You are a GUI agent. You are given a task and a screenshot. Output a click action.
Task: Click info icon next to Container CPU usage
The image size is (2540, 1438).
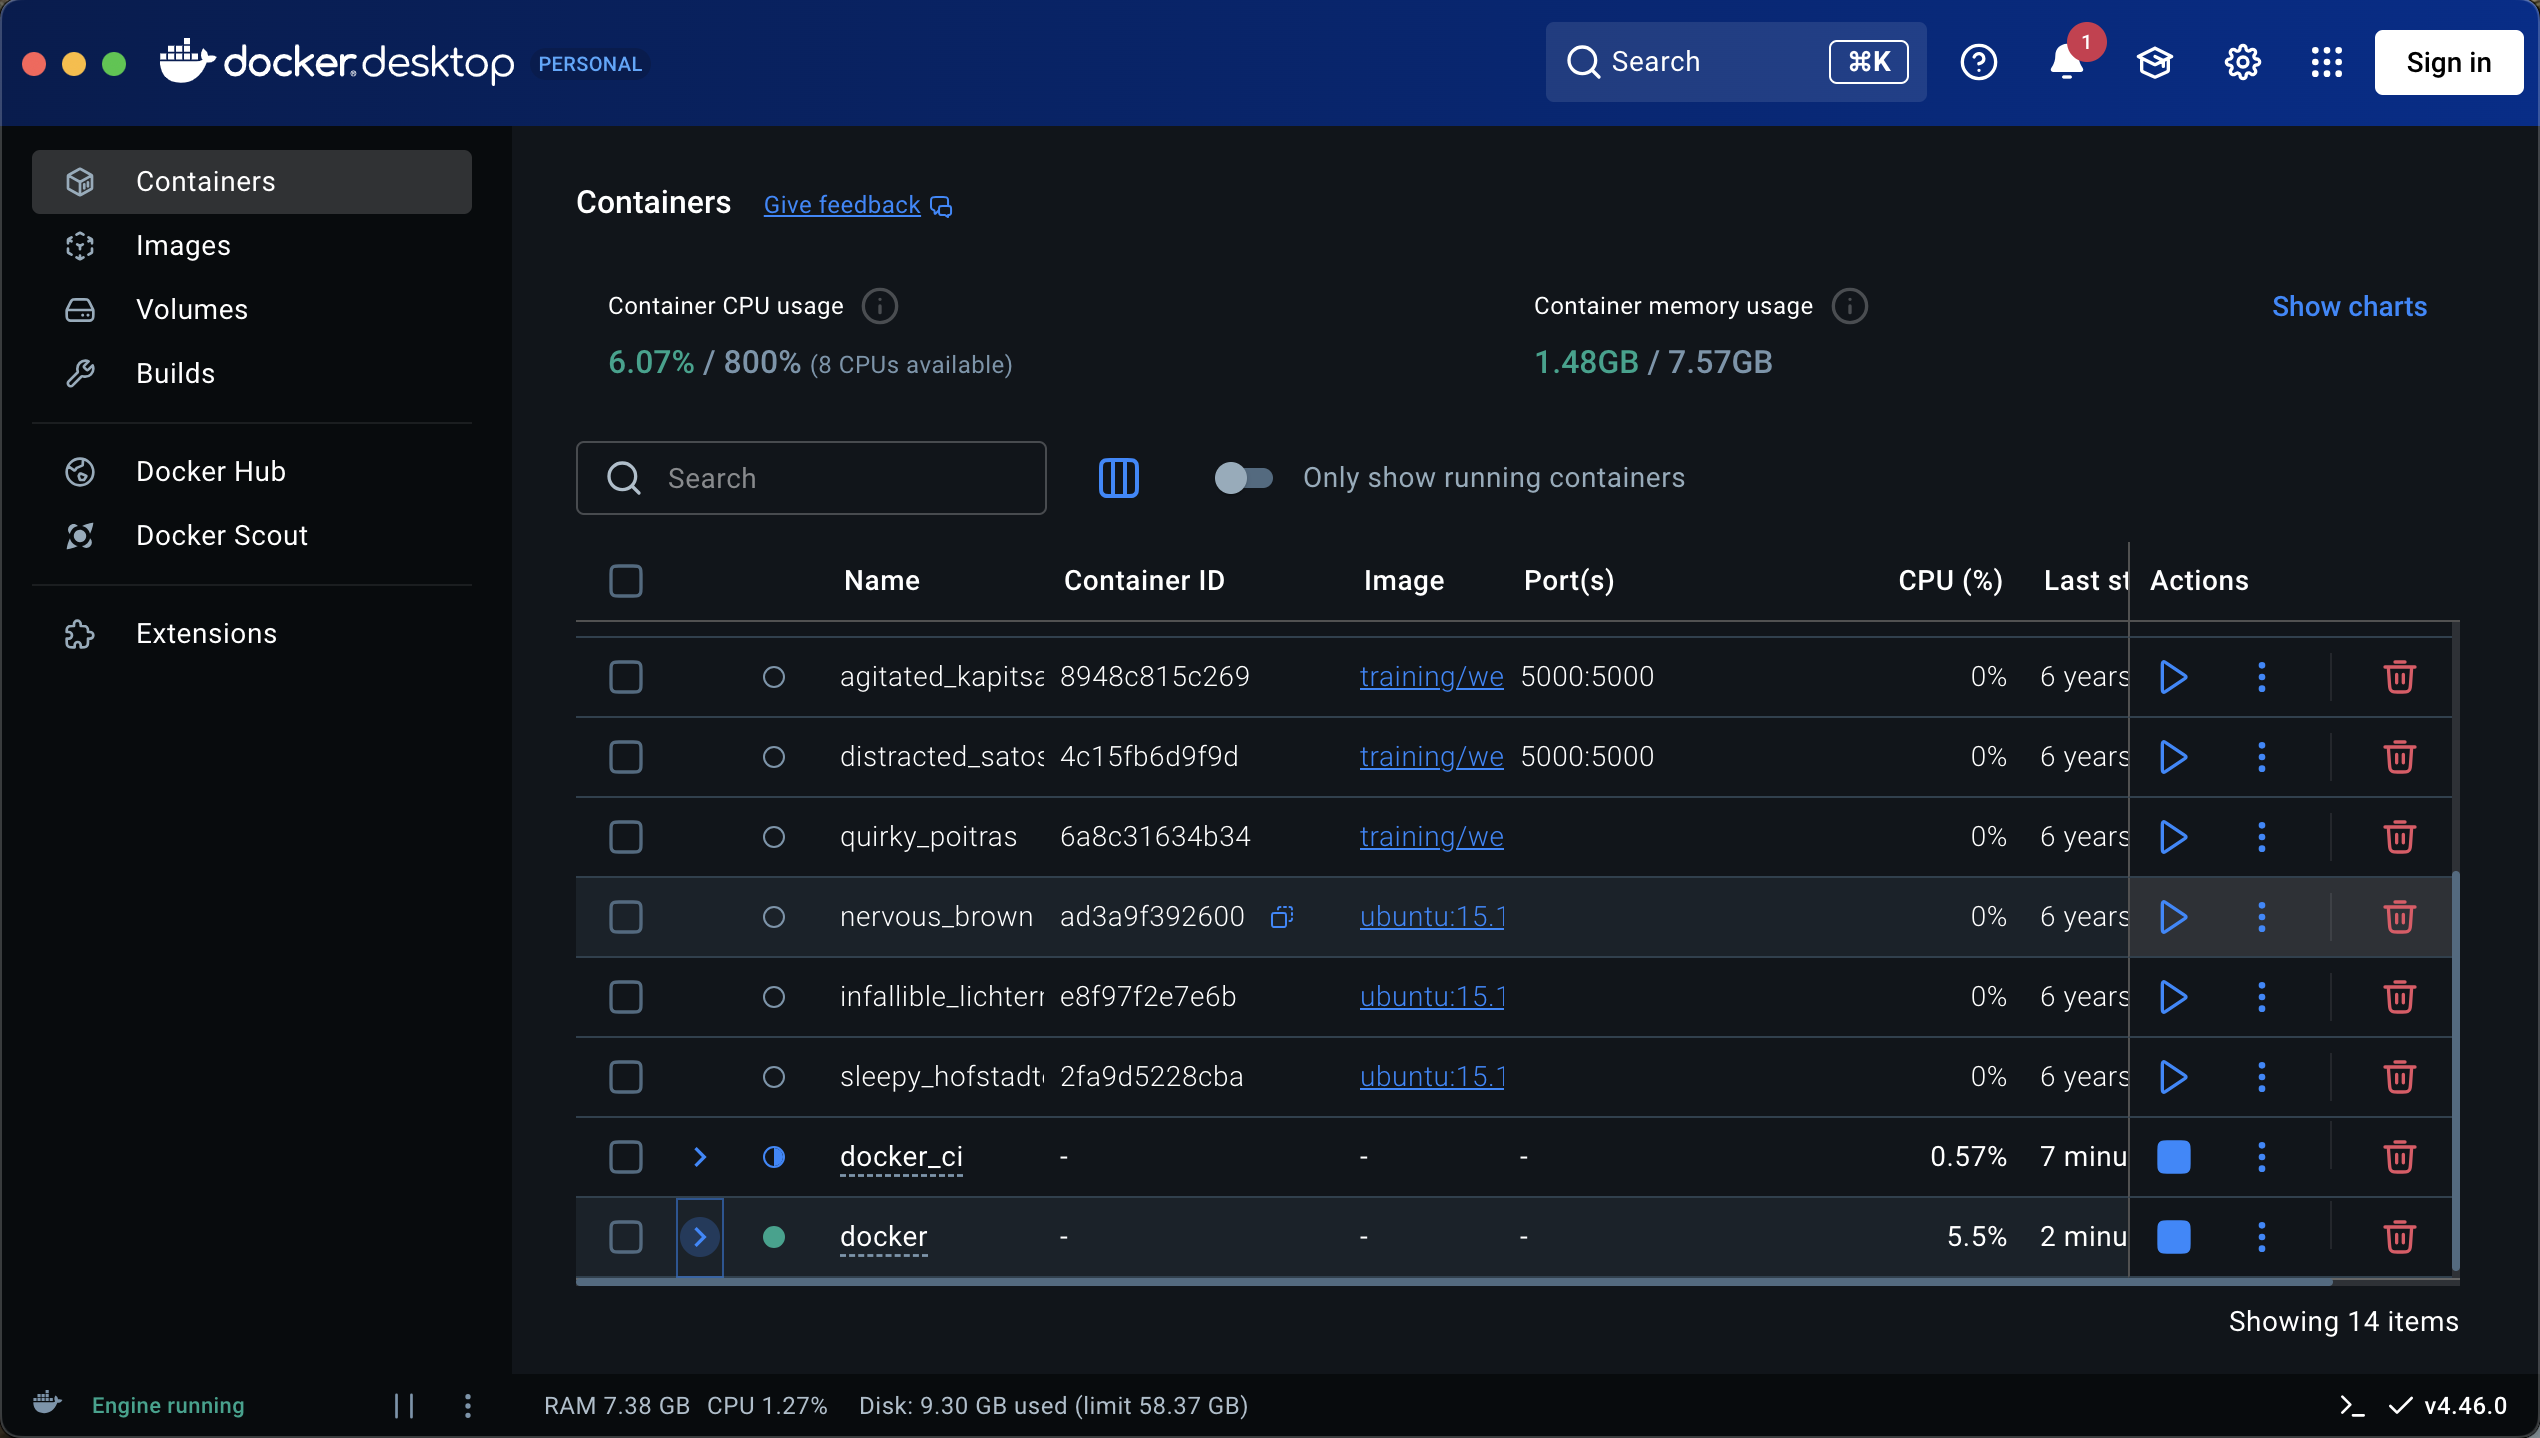pos(880,306)
